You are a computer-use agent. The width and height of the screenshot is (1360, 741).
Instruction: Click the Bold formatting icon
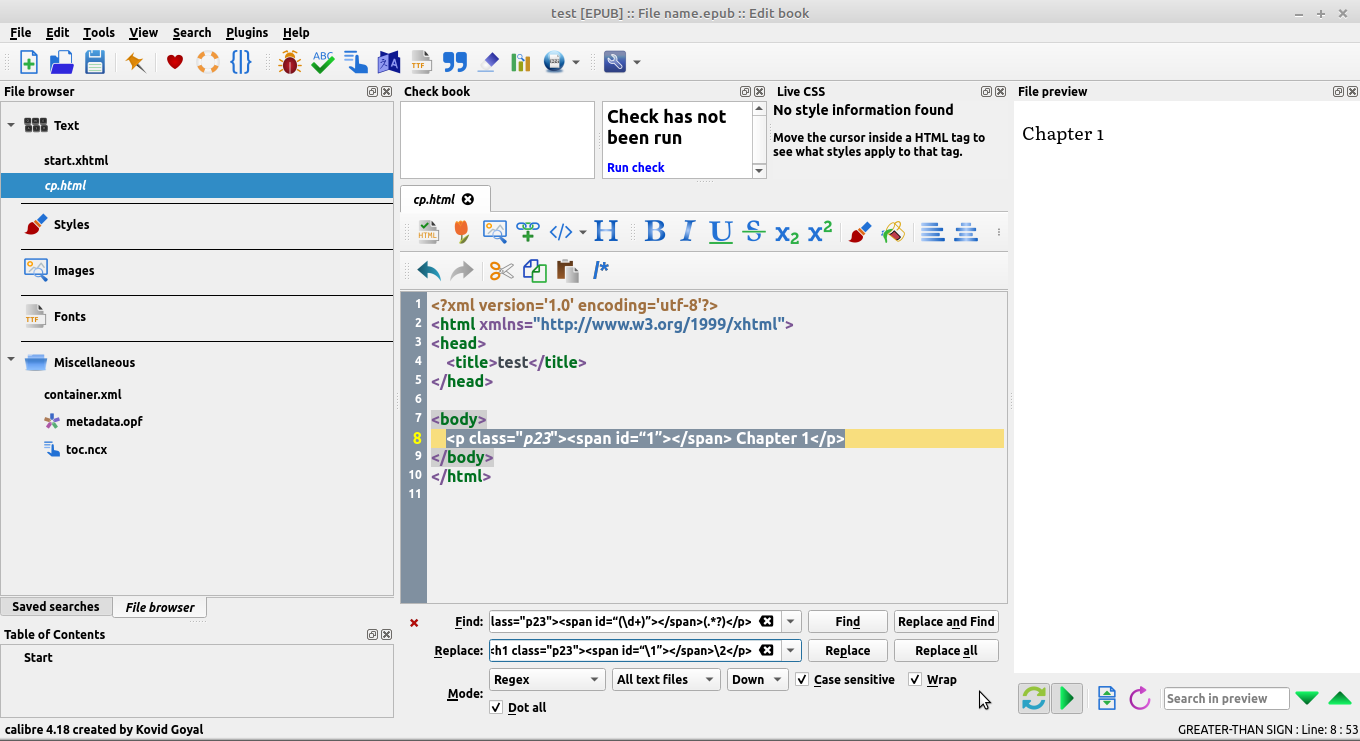[x=655, y=232]
